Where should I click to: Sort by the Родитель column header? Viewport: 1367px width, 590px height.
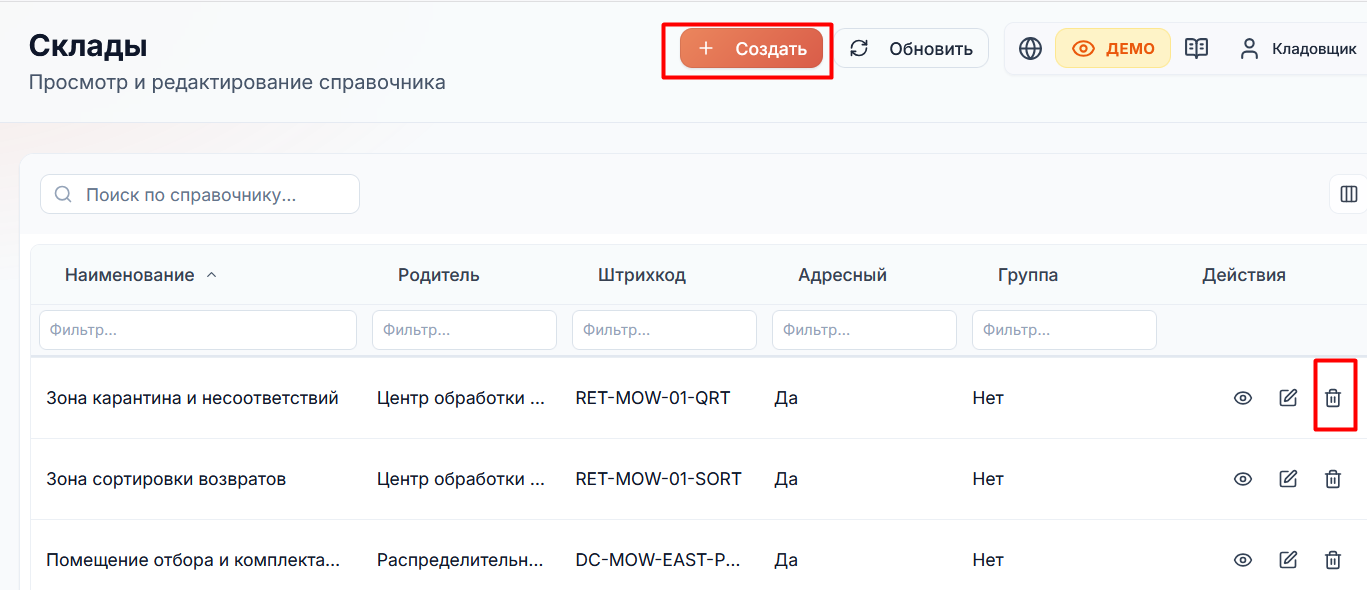(x=439, y=275)
